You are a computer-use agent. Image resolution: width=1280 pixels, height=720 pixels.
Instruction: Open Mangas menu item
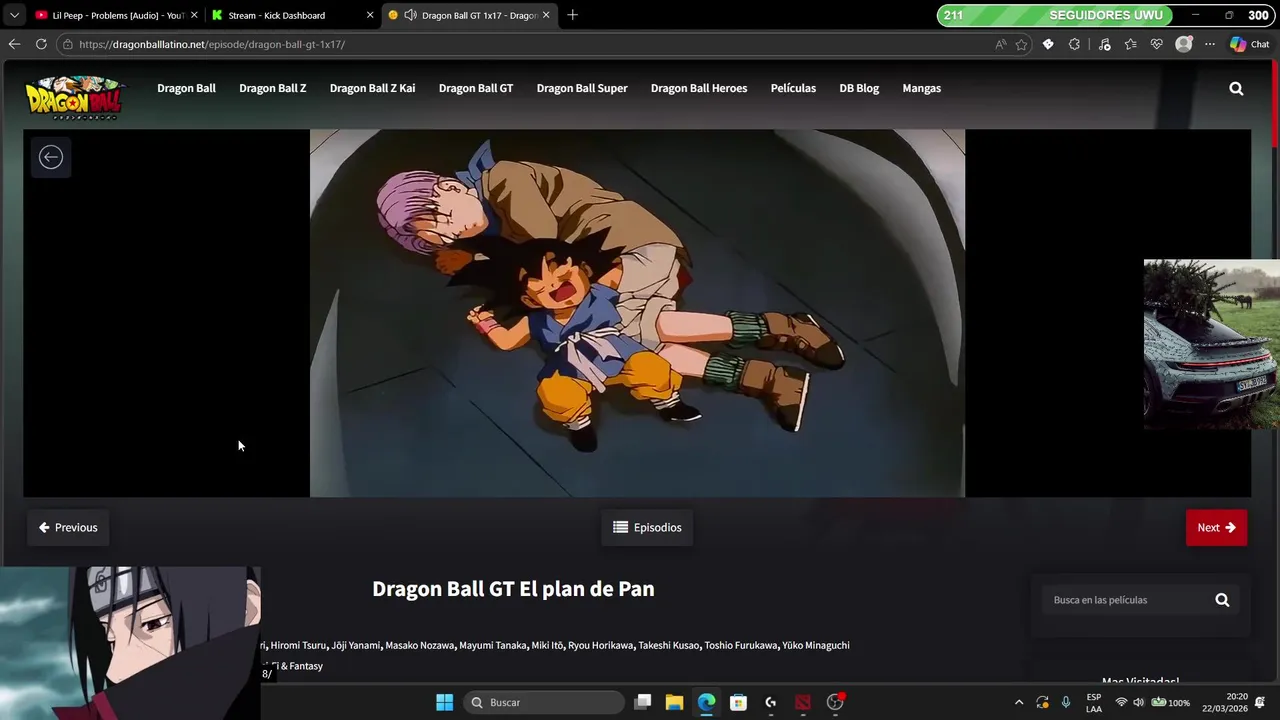pyautogui.click(x=921, y=88)
